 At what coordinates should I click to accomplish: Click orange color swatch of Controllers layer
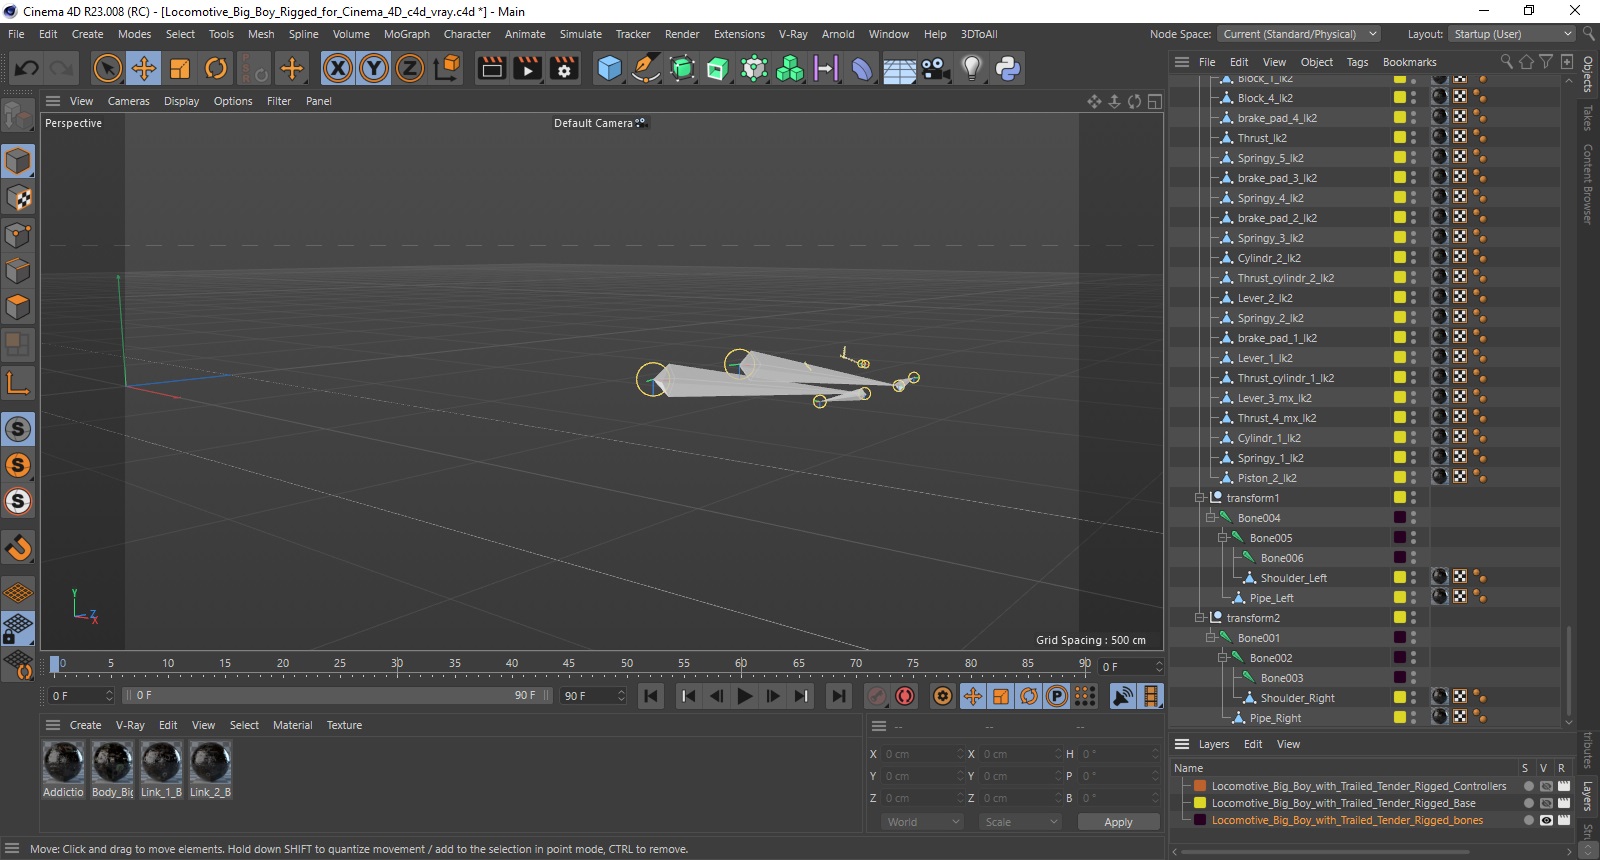pyautogui.click(x=1200, y=786)
